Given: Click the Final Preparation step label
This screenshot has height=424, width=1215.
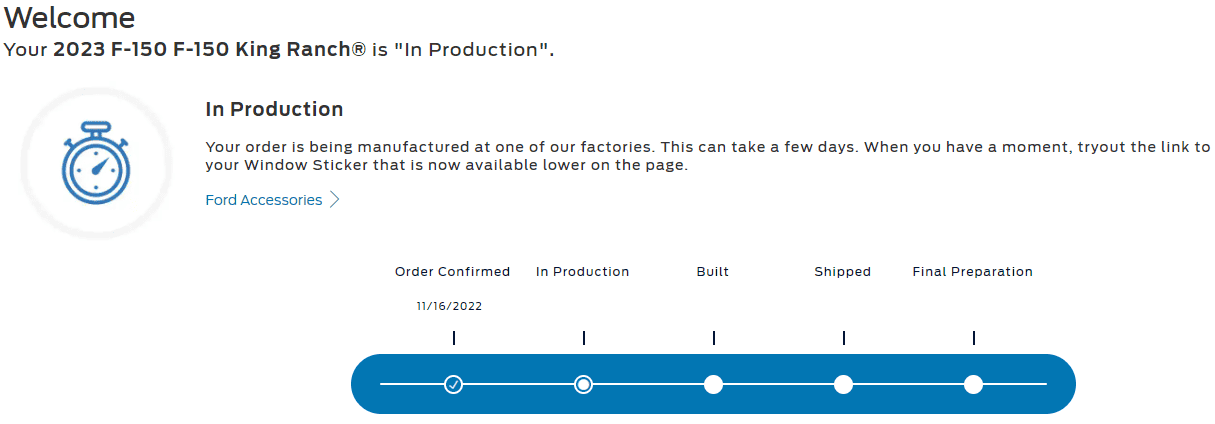Looking at the screenshot, I should pyautogui.click(x=972, y=272).
